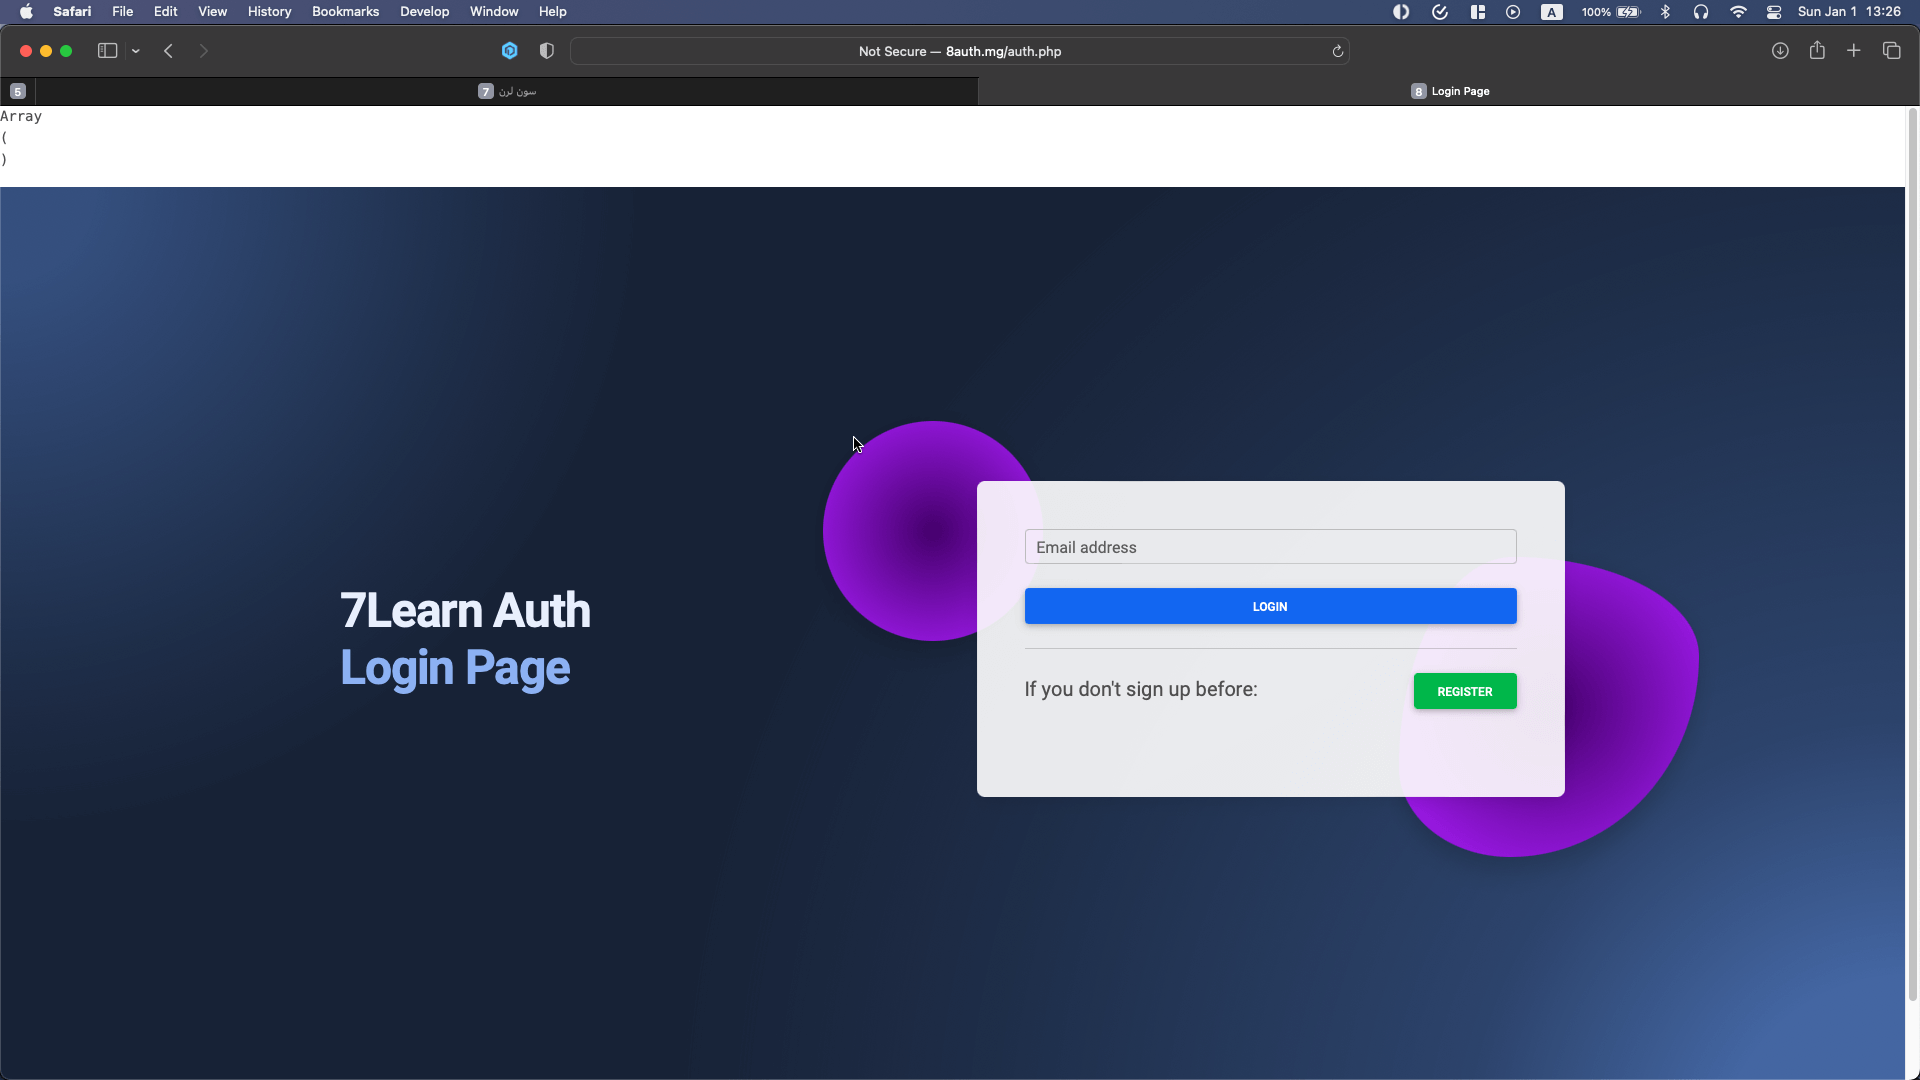This screenshot has height=1080, width=1920.
Task: Show the Safari downloads list
Action: pyautogui.click(x=1780, y=51)
